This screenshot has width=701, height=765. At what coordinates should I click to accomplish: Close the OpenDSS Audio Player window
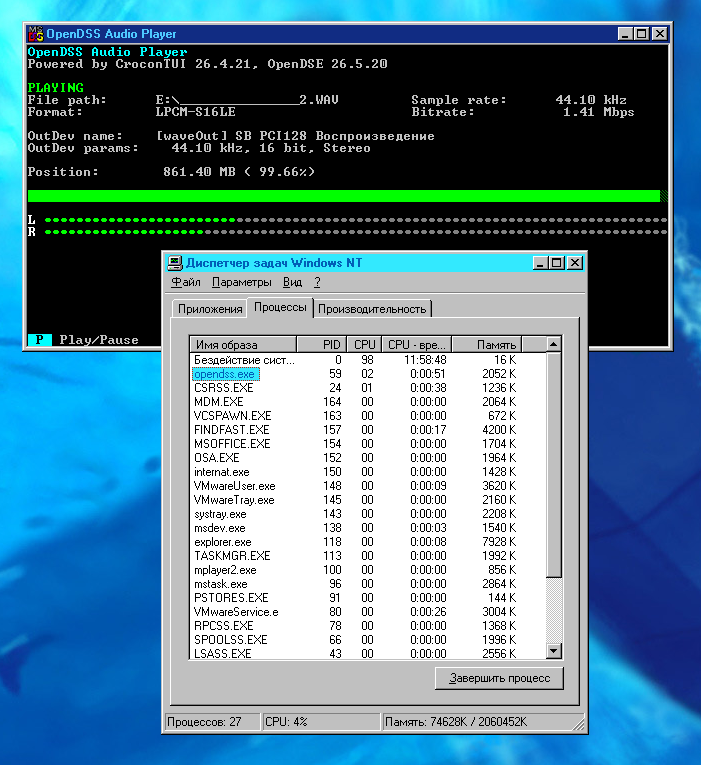[660, 34]
